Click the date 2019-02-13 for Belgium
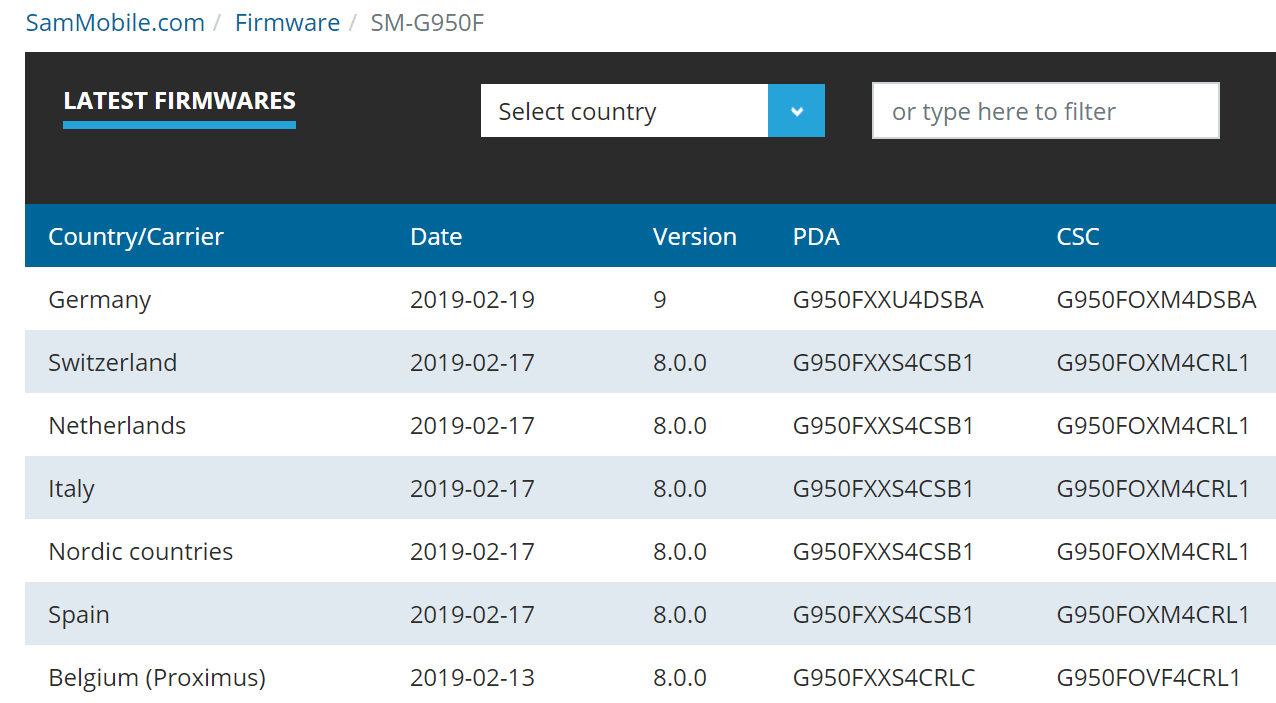The height and width of the screenshot is (703, 1276). 472,678
